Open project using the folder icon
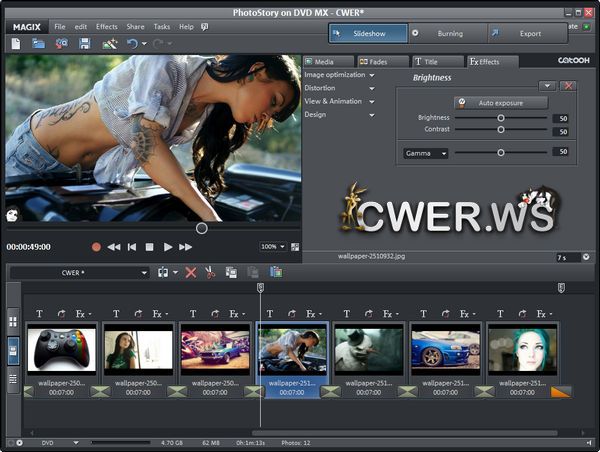The image size is (600, 452). click(x=39, y=44)
